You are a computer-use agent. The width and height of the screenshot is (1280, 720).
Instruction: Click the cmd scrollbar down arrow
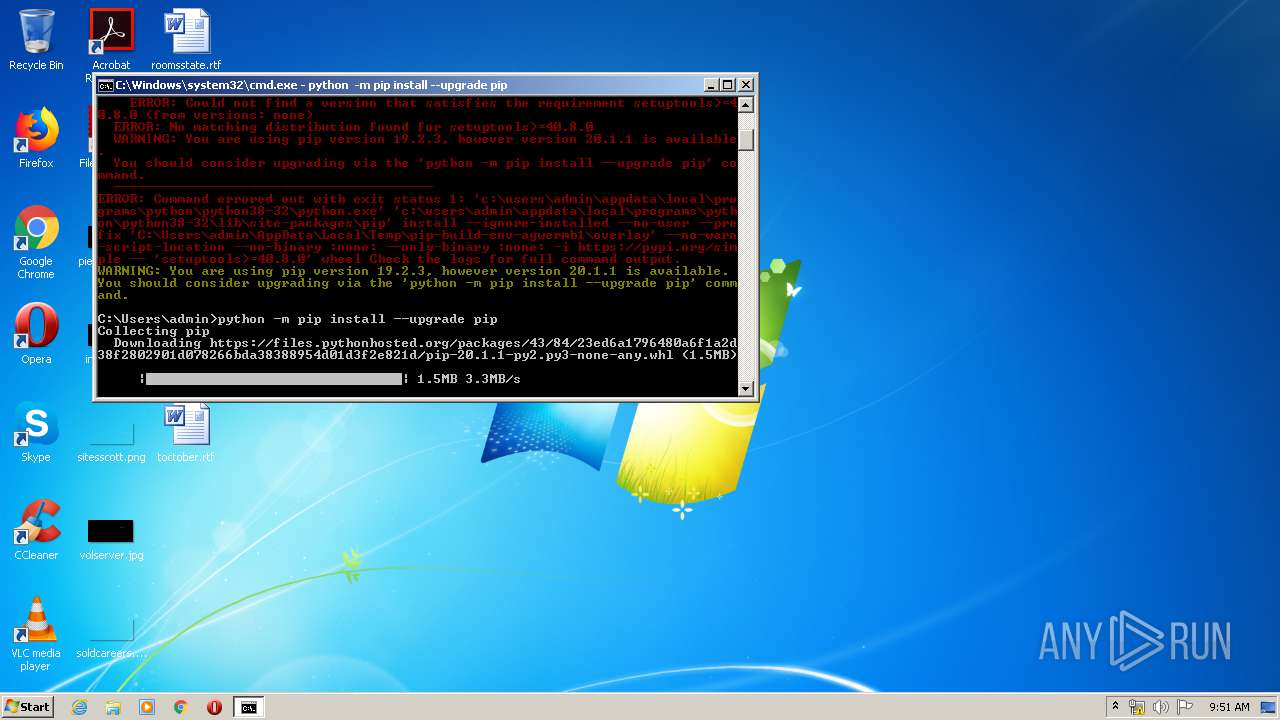[x=746, y=388]
